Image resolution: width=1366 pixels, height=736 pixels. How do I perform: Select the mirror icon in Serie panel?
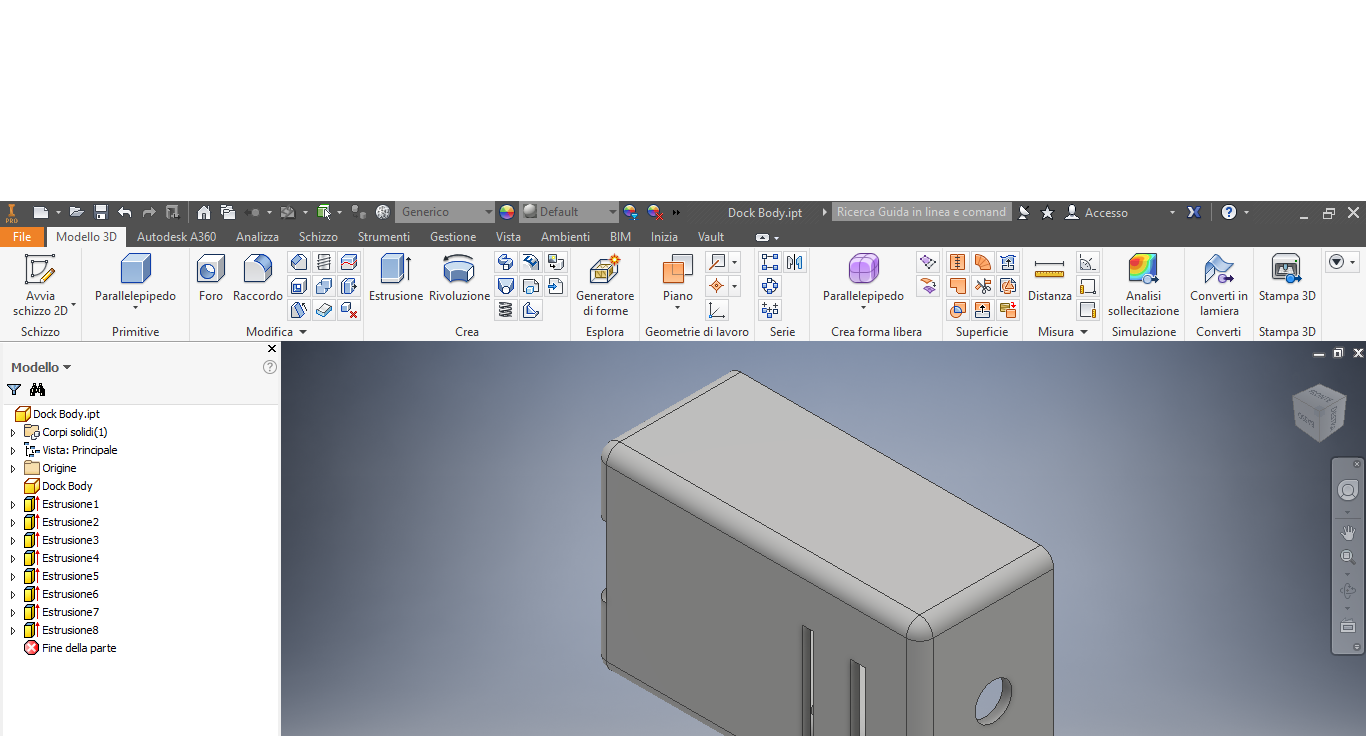coord(795,262)
